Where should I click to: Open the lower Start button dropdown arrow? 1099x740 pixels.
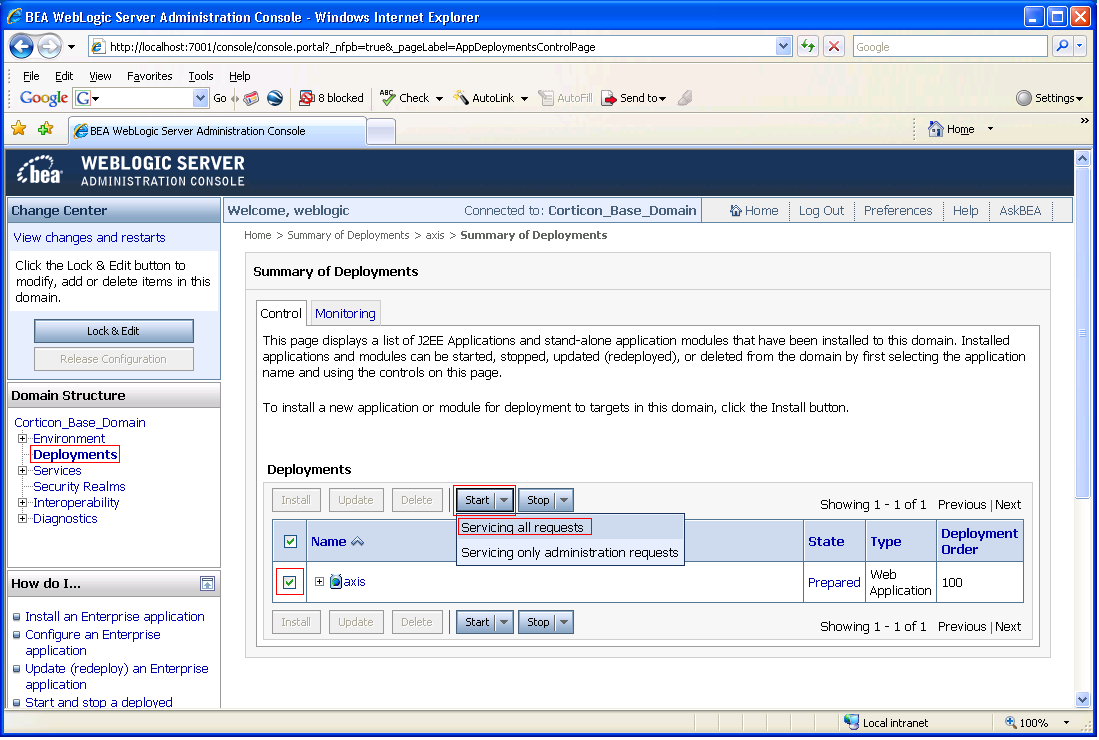(x=504, y=622)
